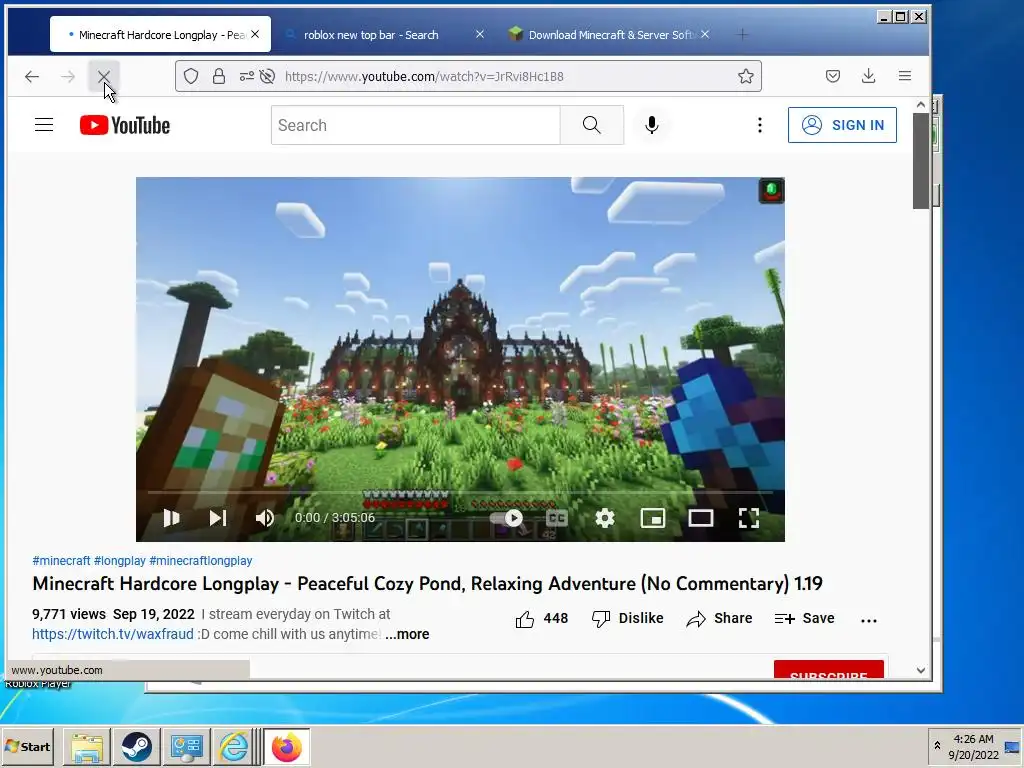
Task: Stop loading the page
Action: 103,76
